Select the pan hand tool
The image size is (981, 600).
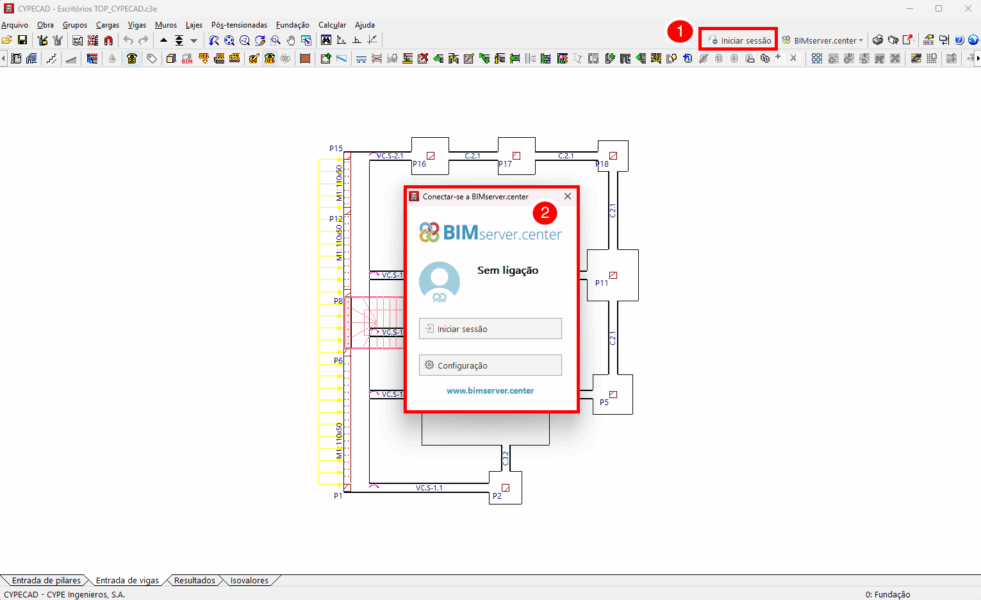[291, 40]
